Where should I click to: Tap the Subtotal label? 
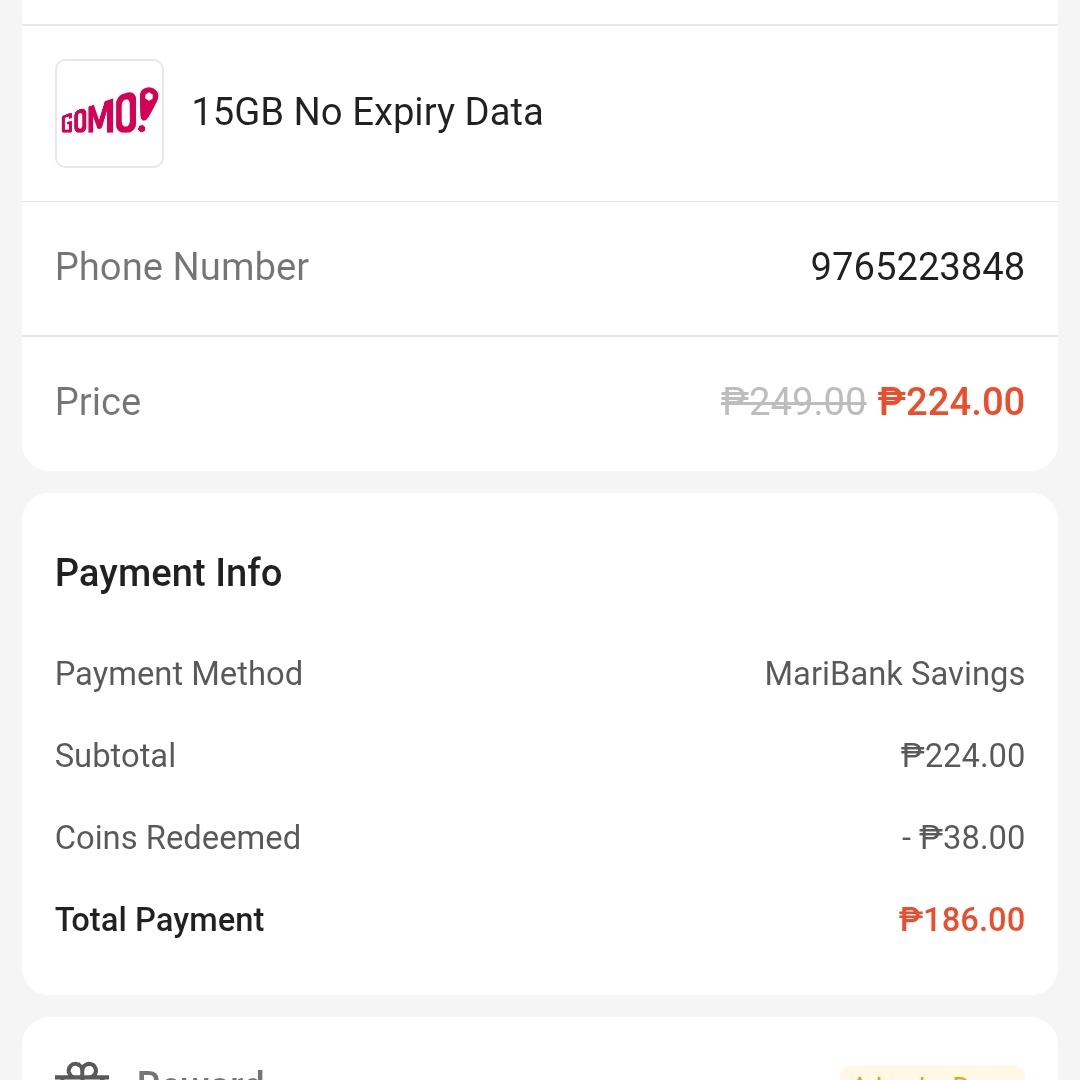(x=116, y=756)
